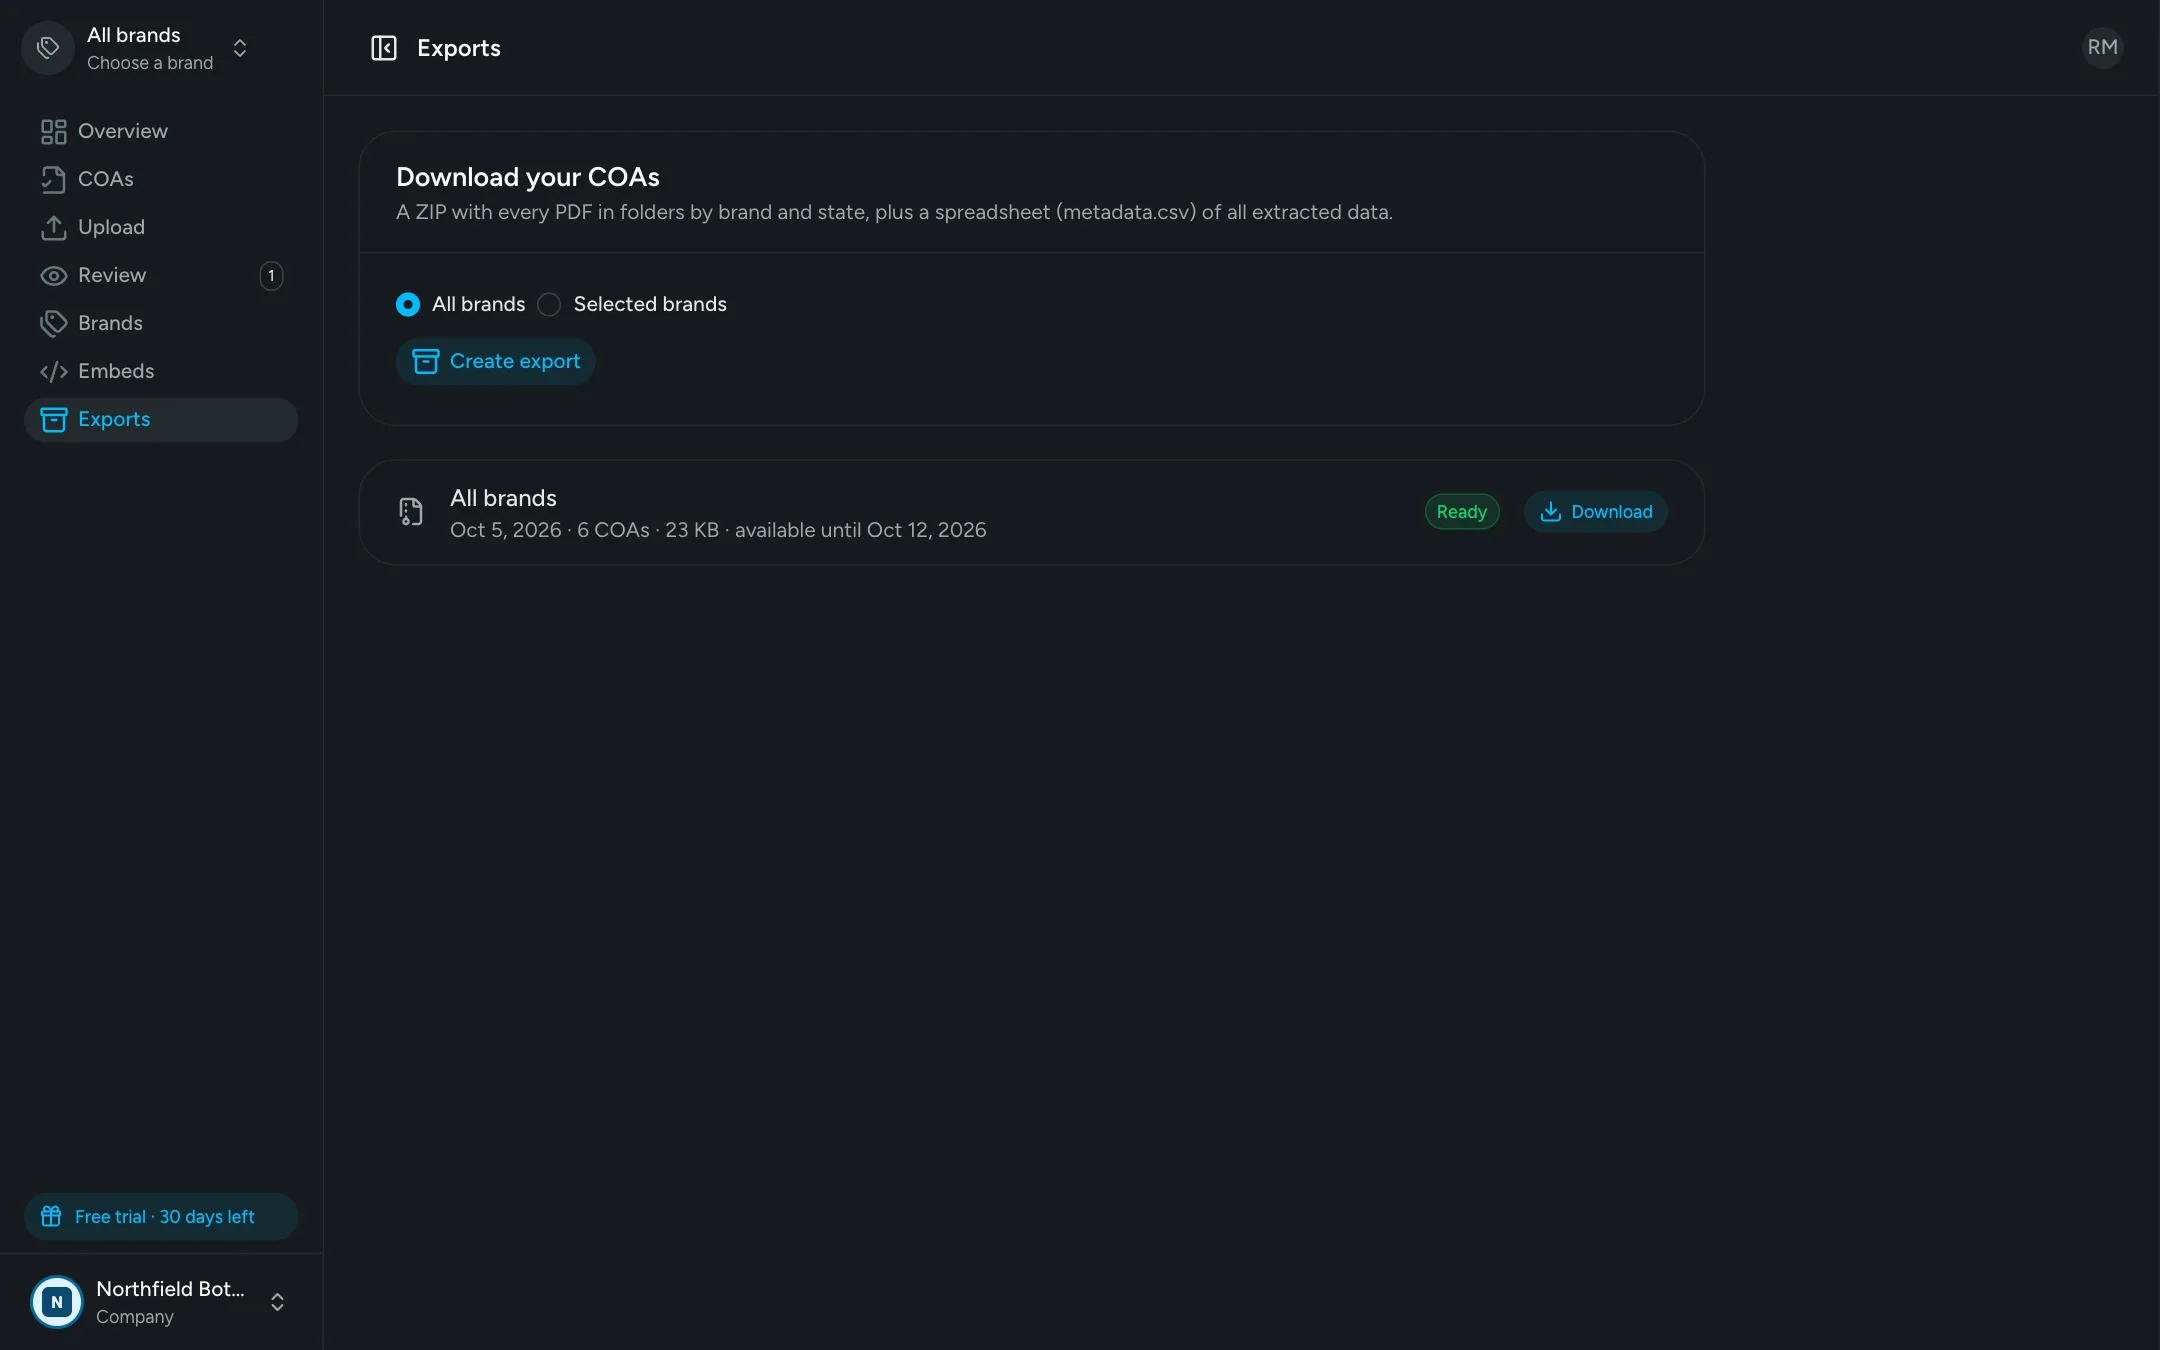Open Exports in sidebar
The width and height of the screenshot is (2160, 1350).
click(x=161, y=419)
